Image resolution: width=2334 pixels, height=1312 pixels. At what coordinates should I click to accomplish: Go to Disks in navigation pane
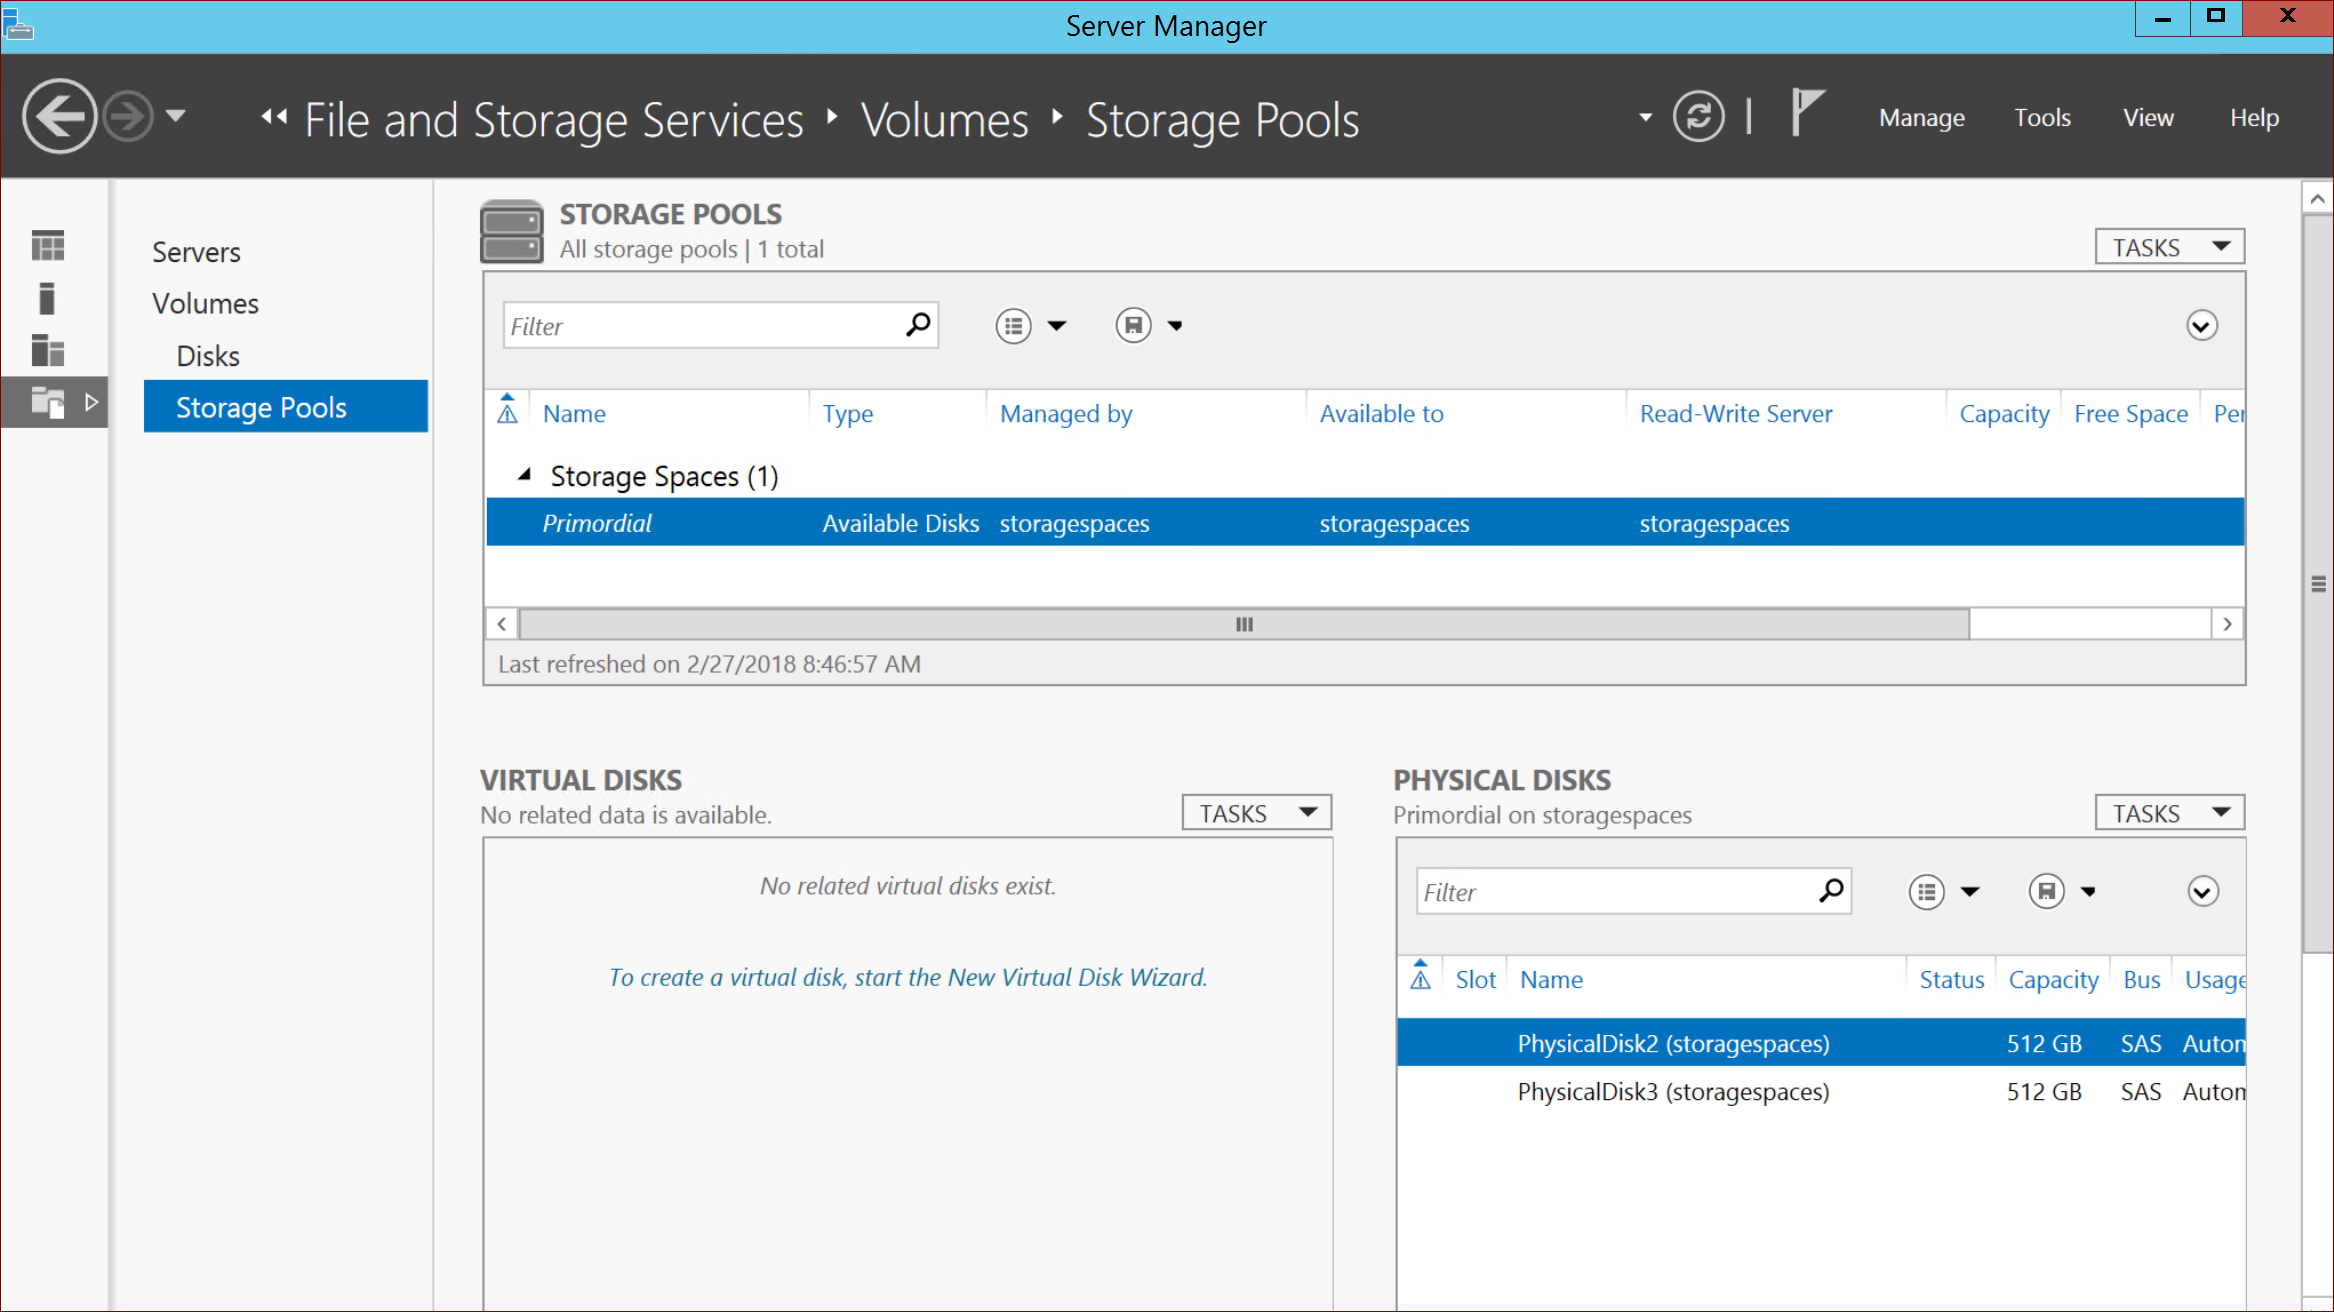(x=208, y=356)
